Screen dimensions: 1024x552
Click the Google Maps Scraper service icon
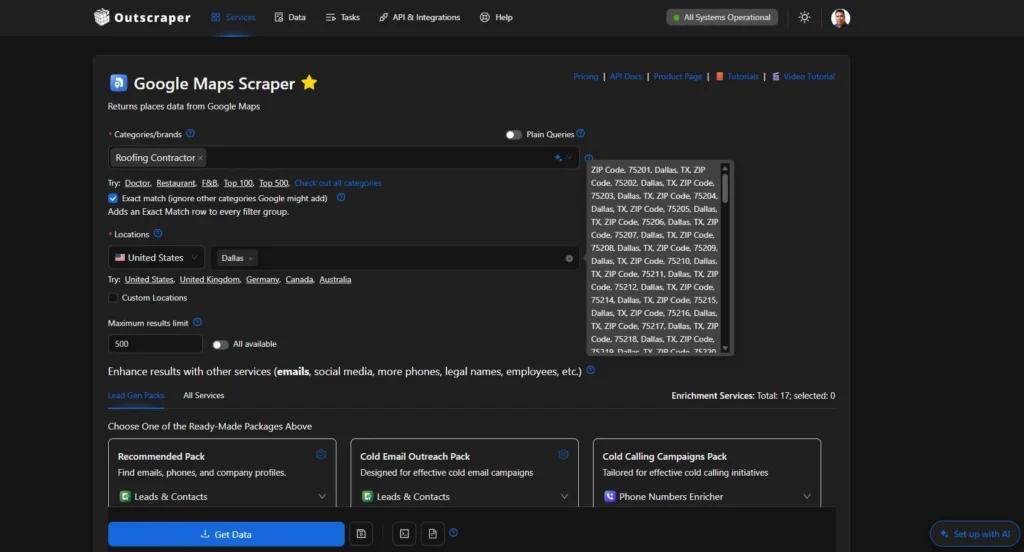point(118,83)
